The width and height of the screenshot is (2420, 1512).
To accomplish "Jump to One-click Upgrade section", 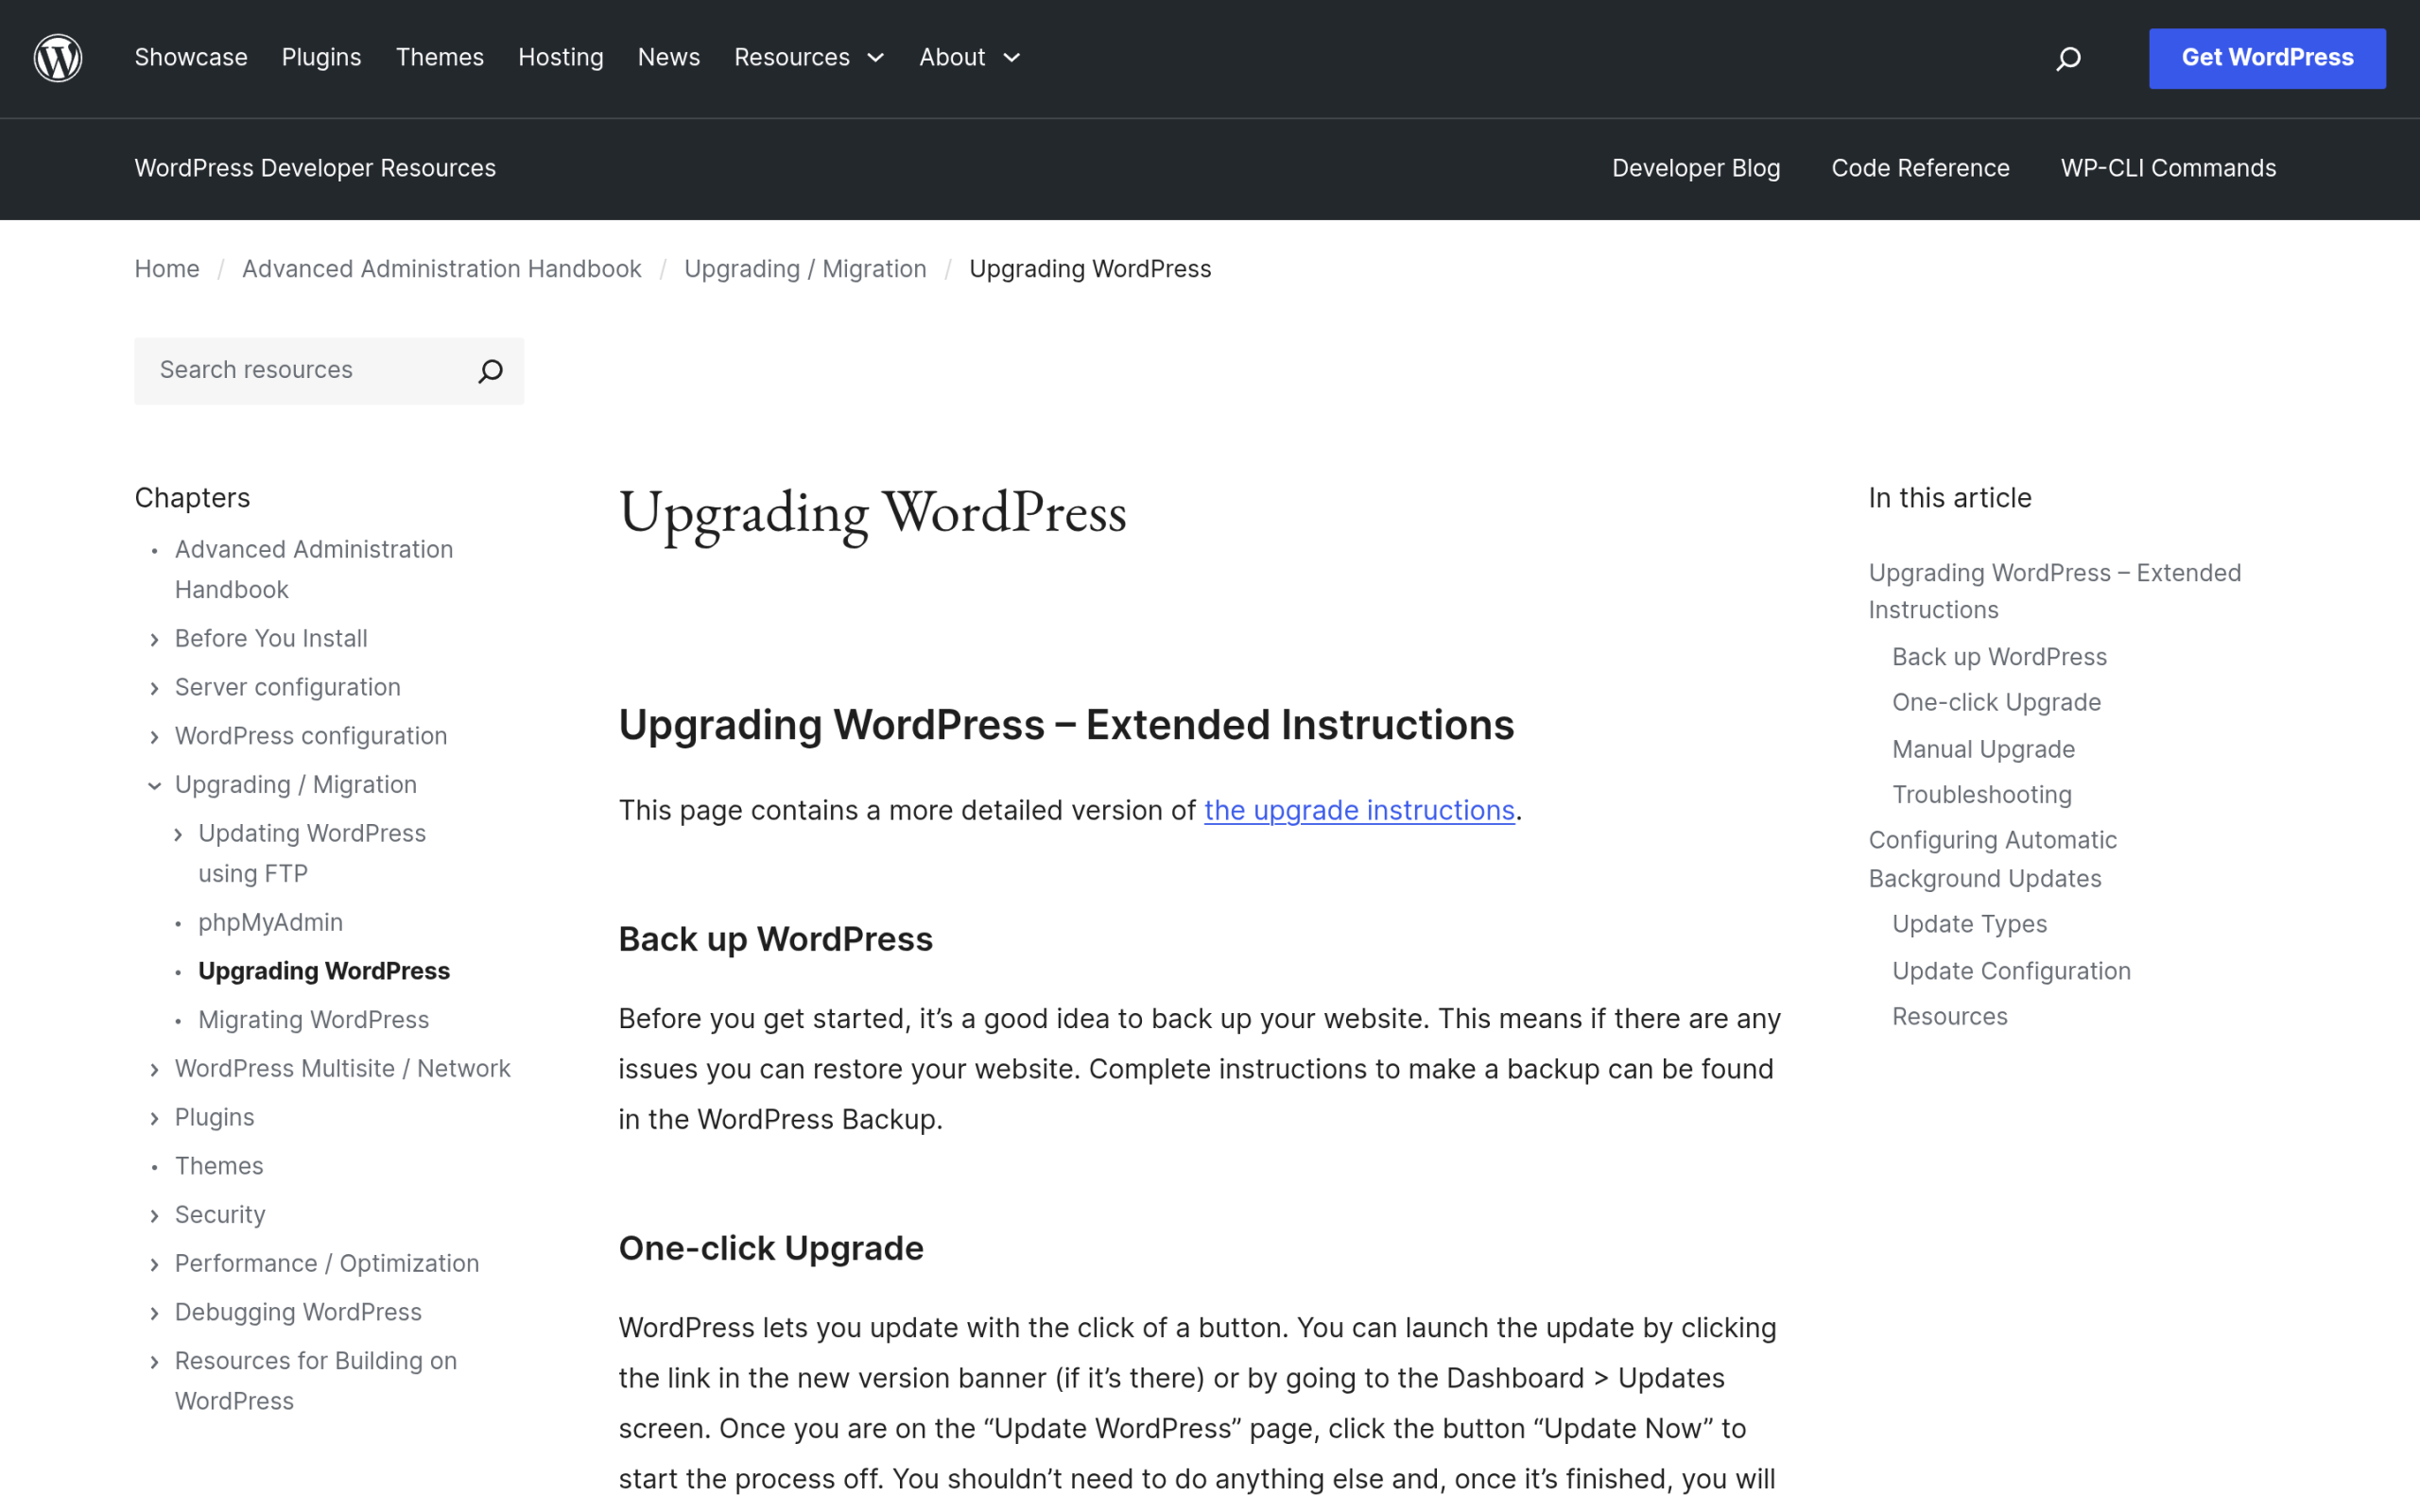I will click(x=1996, y=702).
